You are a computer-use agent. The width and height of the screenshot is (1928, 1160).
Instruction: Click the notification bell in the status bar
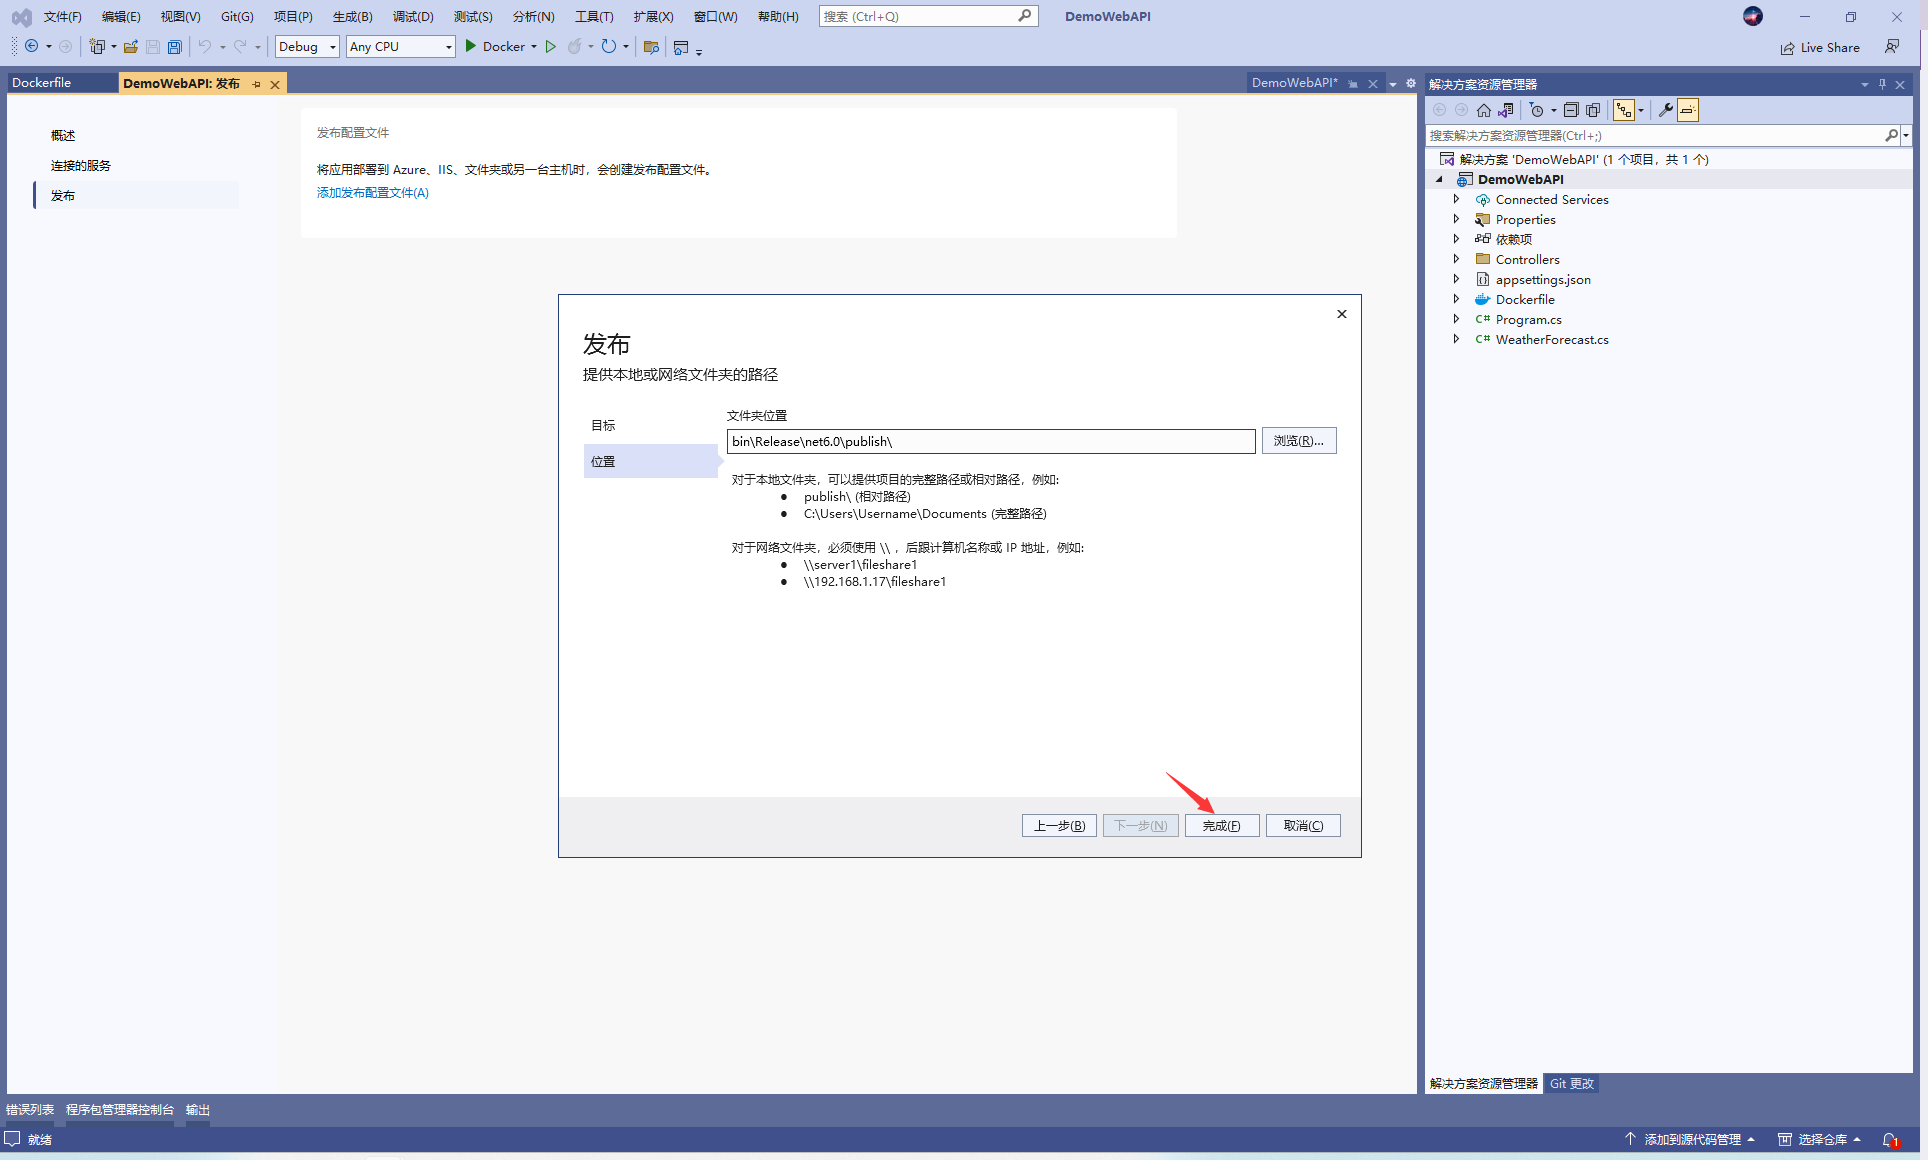tap(1890, 1140)
